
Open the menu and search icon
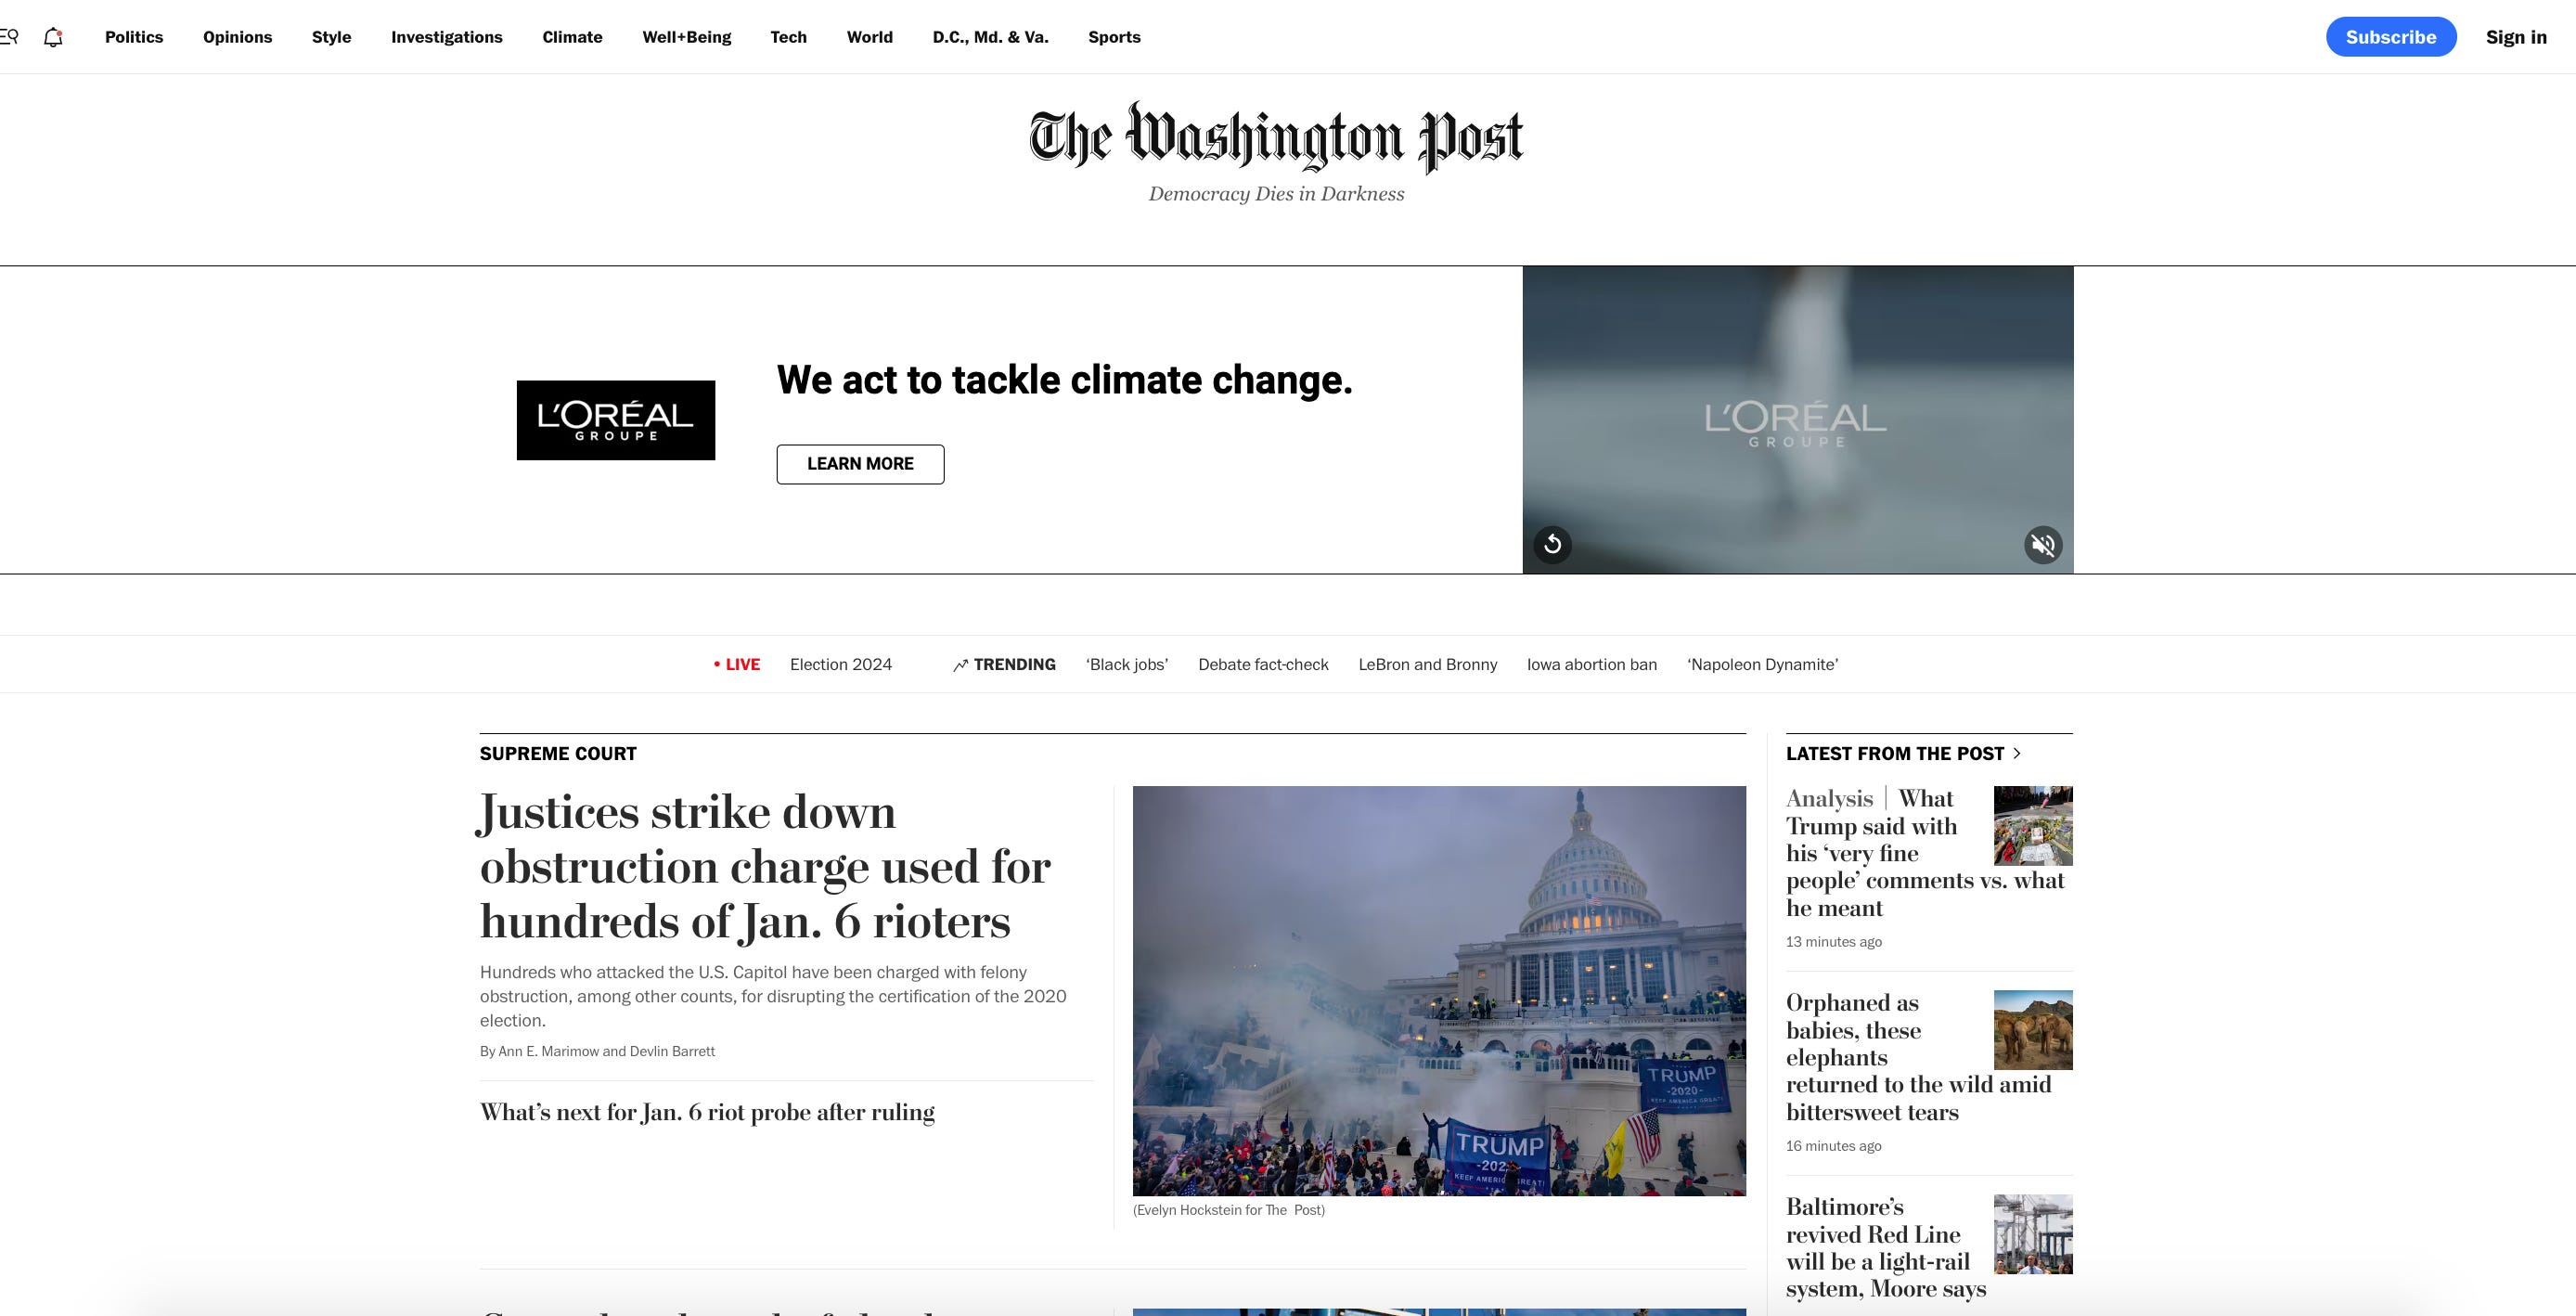(x=9, y=37)
